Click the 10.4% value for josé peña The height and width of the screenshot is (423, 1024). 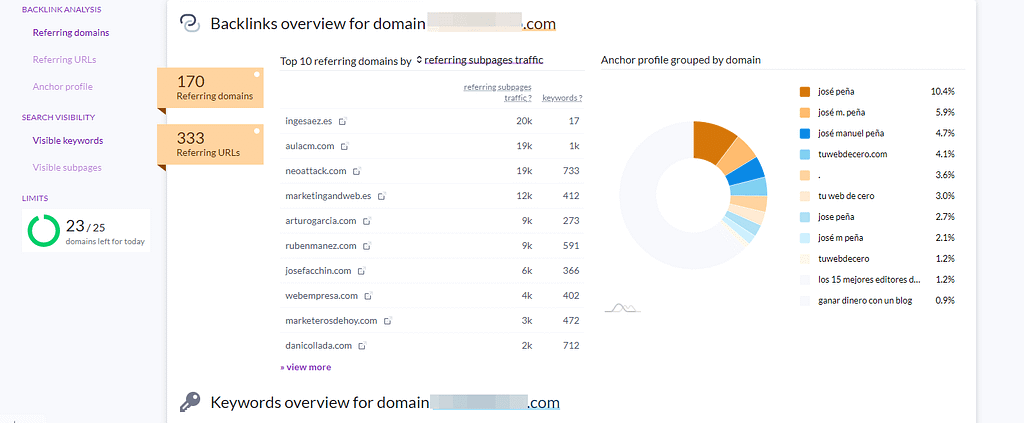click(943, 91)
